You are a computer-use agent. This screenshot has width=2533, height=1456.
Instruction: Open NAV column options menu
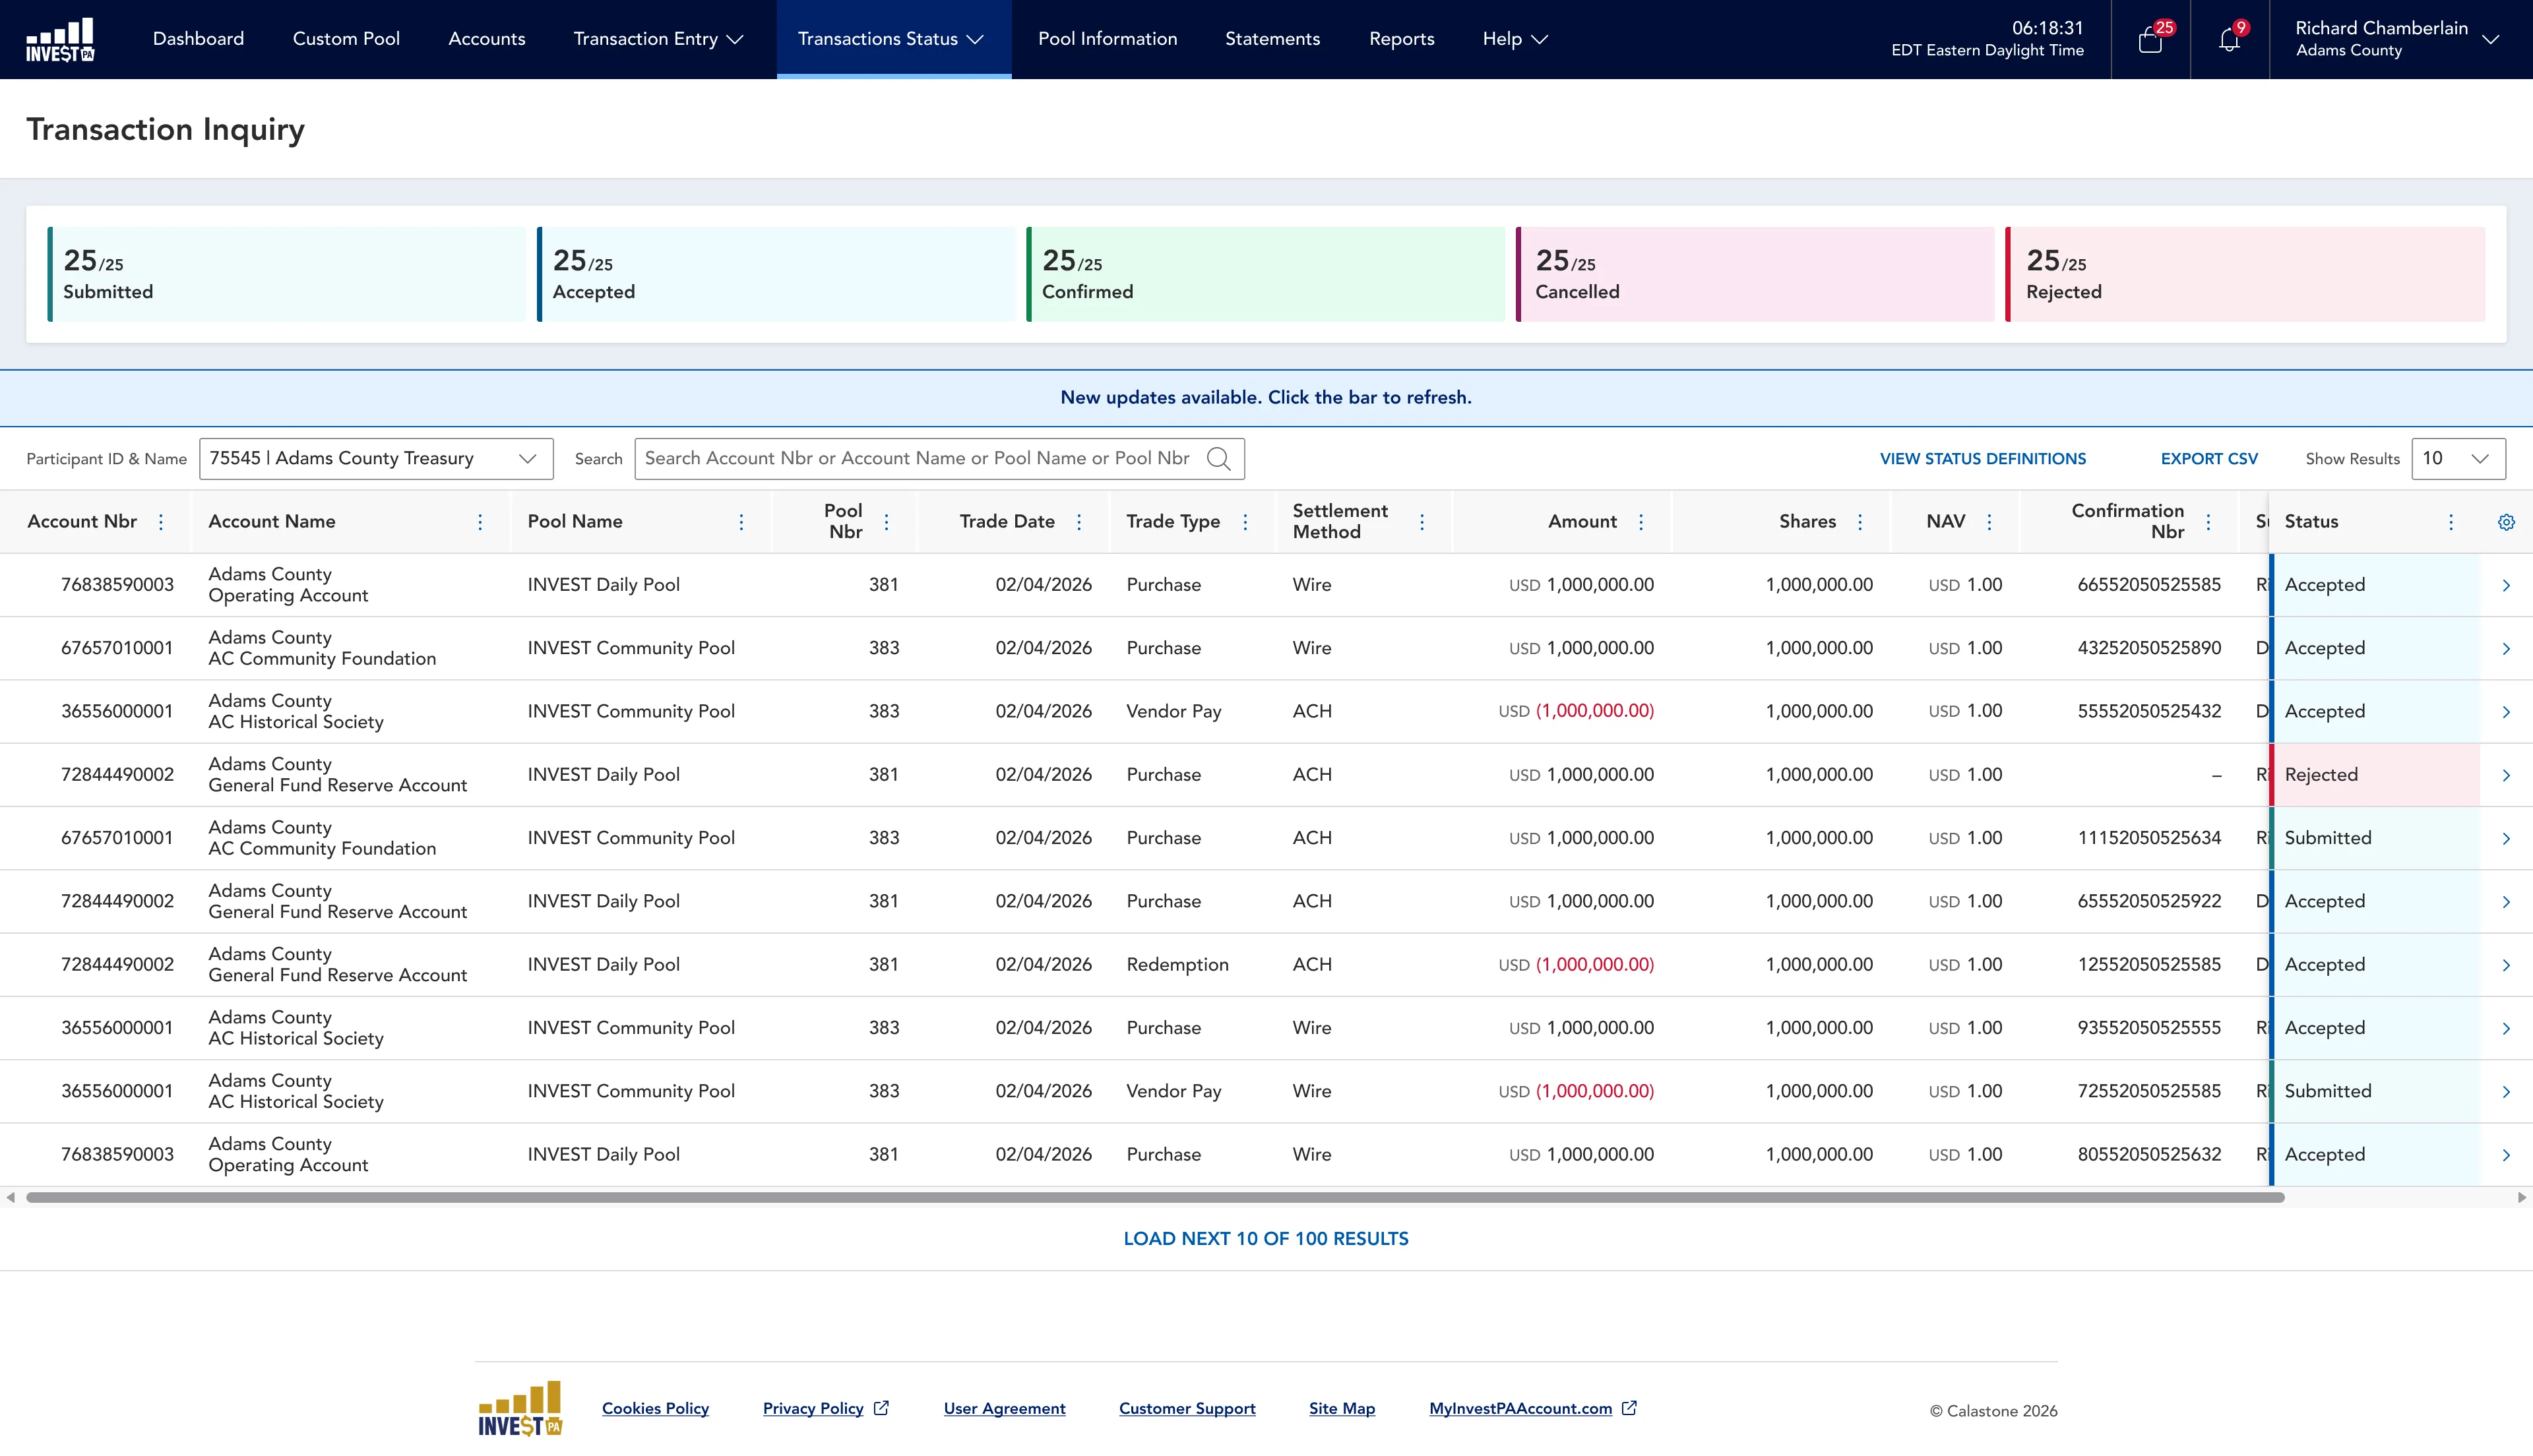[1989, 522]
